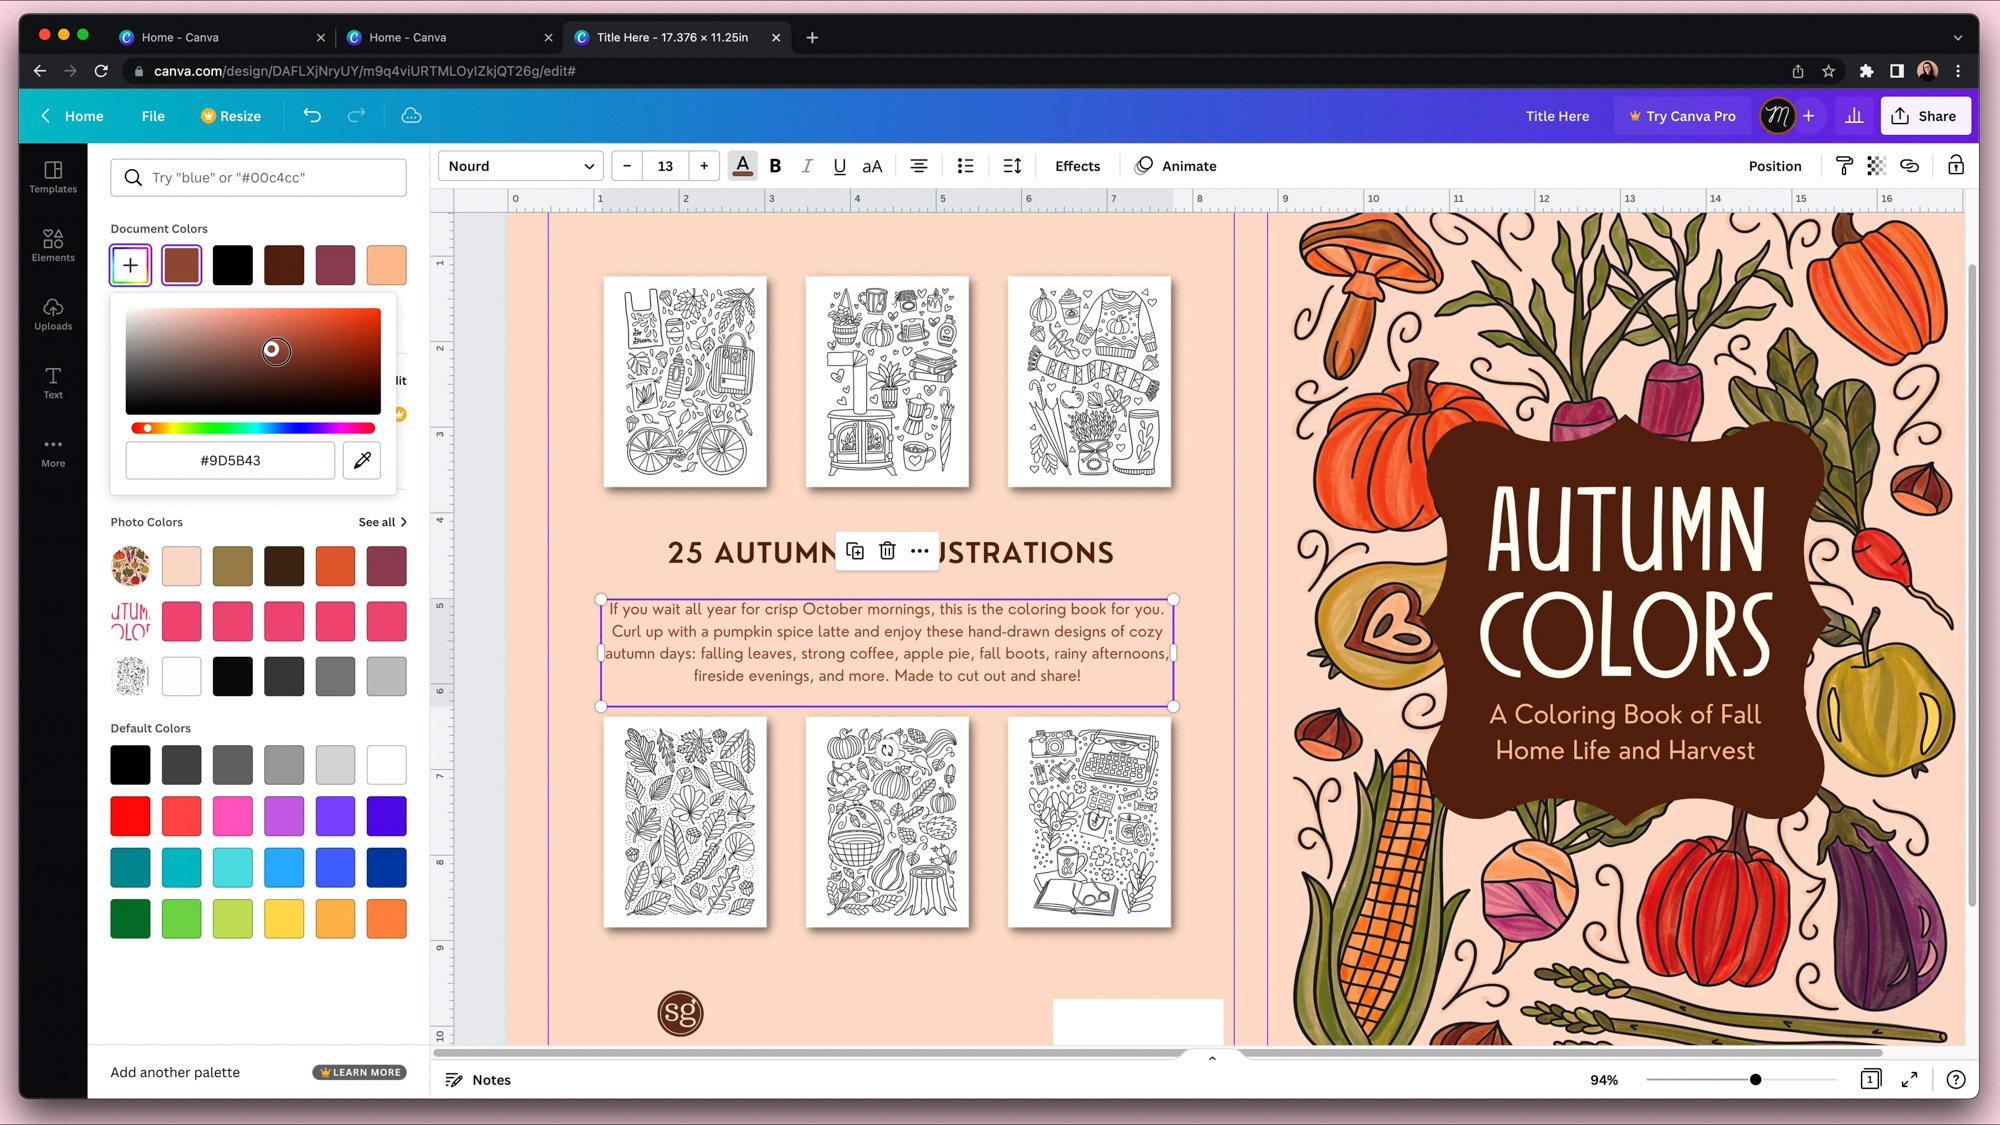Open line spacing settings icon
Screen dimensions: 2000x1125
[1012, 166]
